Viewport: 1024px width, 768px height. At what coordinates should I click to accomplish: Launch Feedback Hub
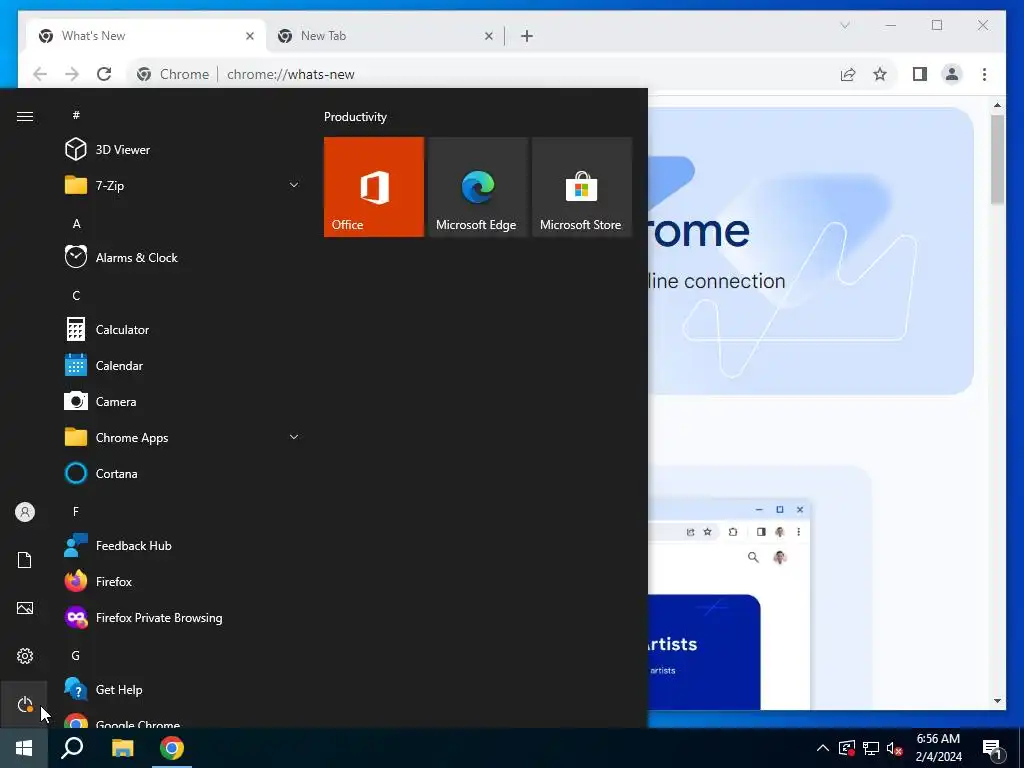[x=183, y=545]
